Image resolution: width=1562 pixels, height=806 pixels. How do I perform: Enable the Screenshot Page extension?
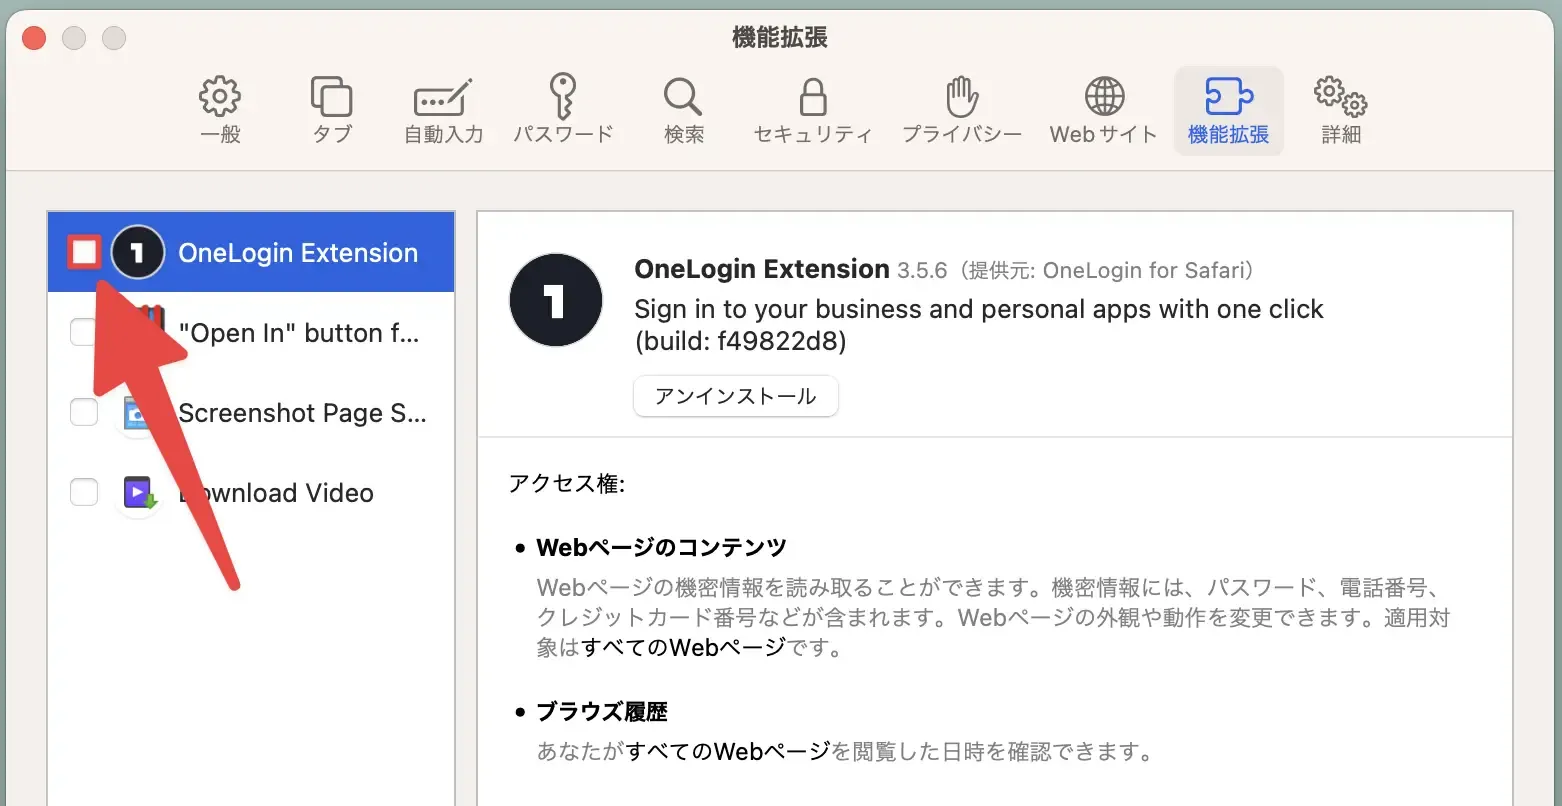pos(84,412)
